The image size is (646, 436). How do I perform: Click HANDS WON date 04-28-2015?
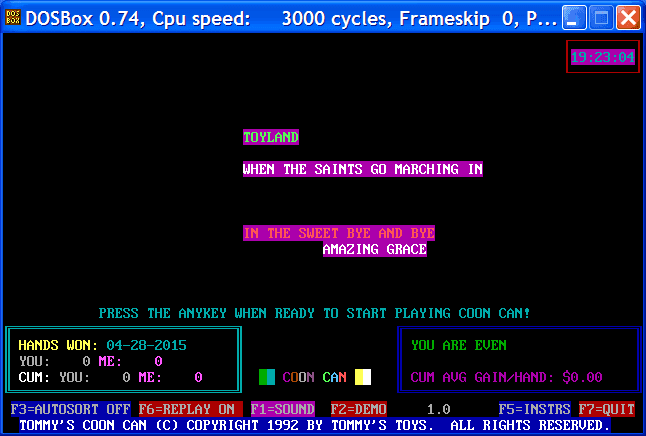tap(146, 345)
